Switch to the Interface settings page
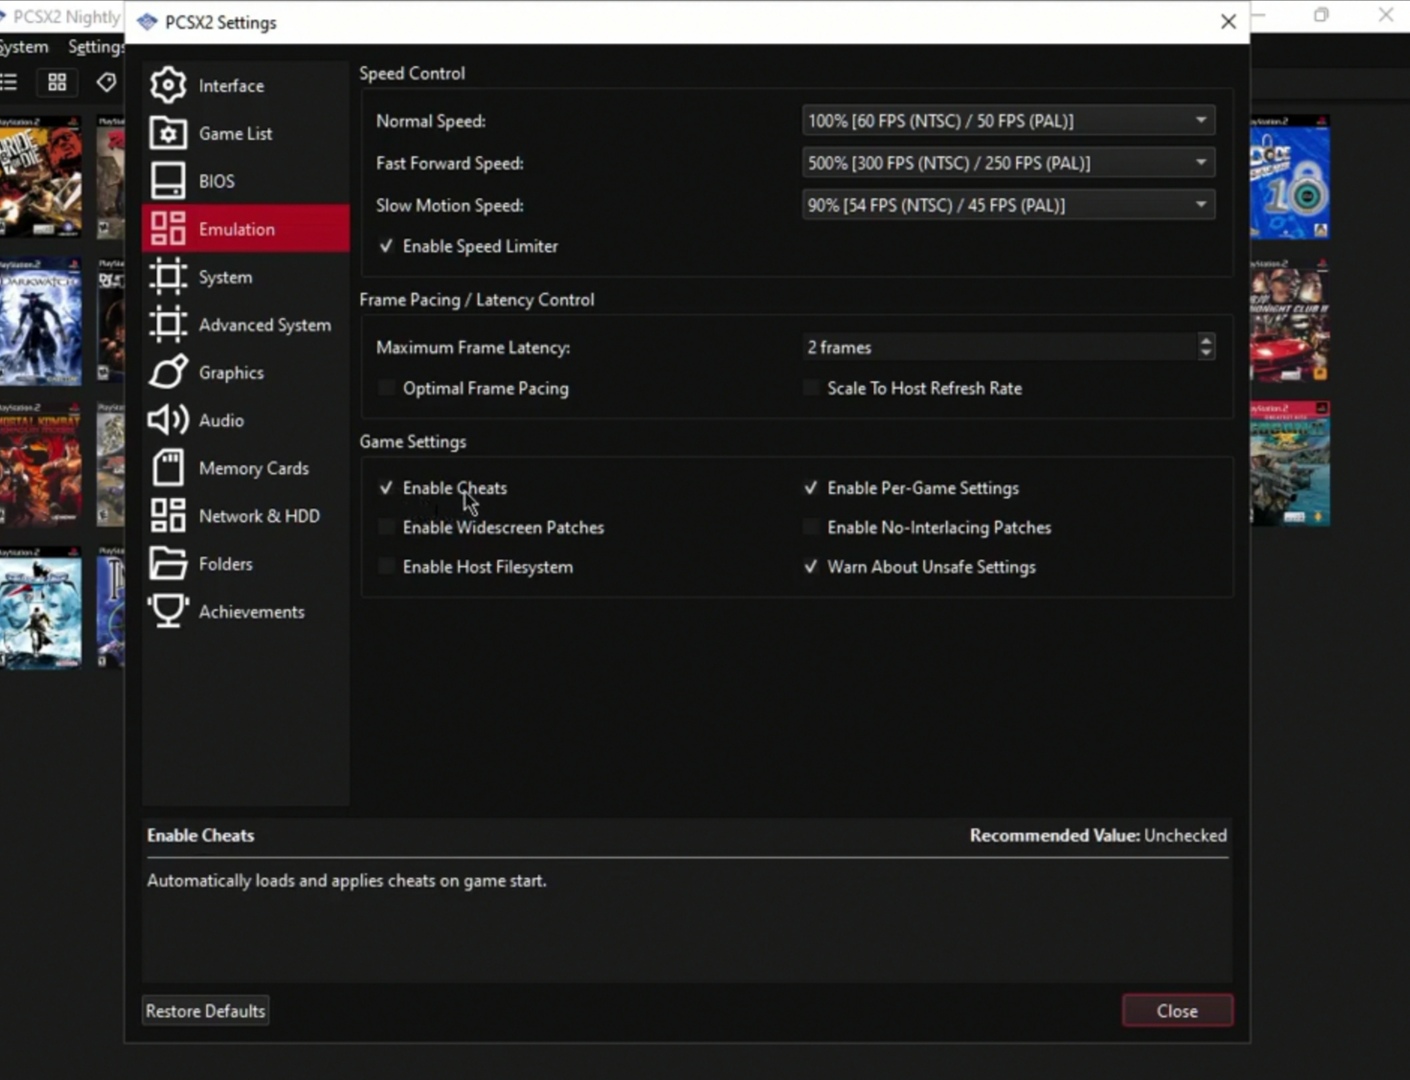 point(246,86)
